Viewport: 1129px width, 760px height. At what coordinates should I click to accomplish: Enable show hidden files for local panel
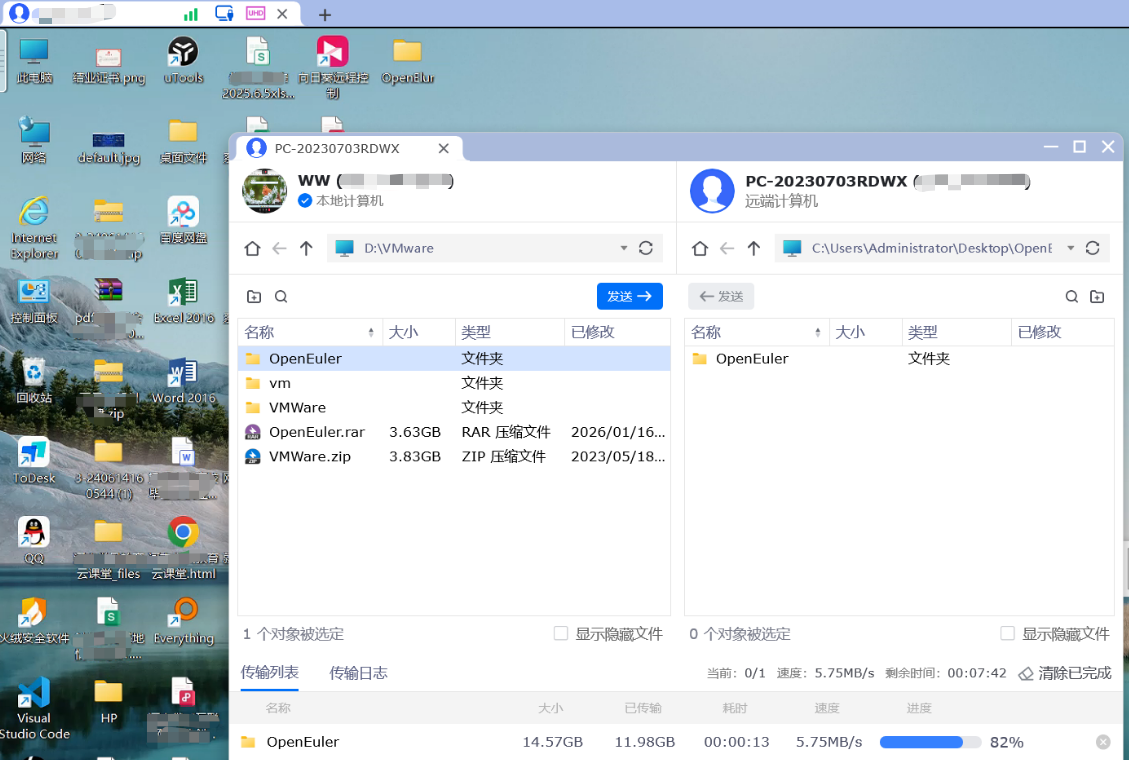(561, 634)
